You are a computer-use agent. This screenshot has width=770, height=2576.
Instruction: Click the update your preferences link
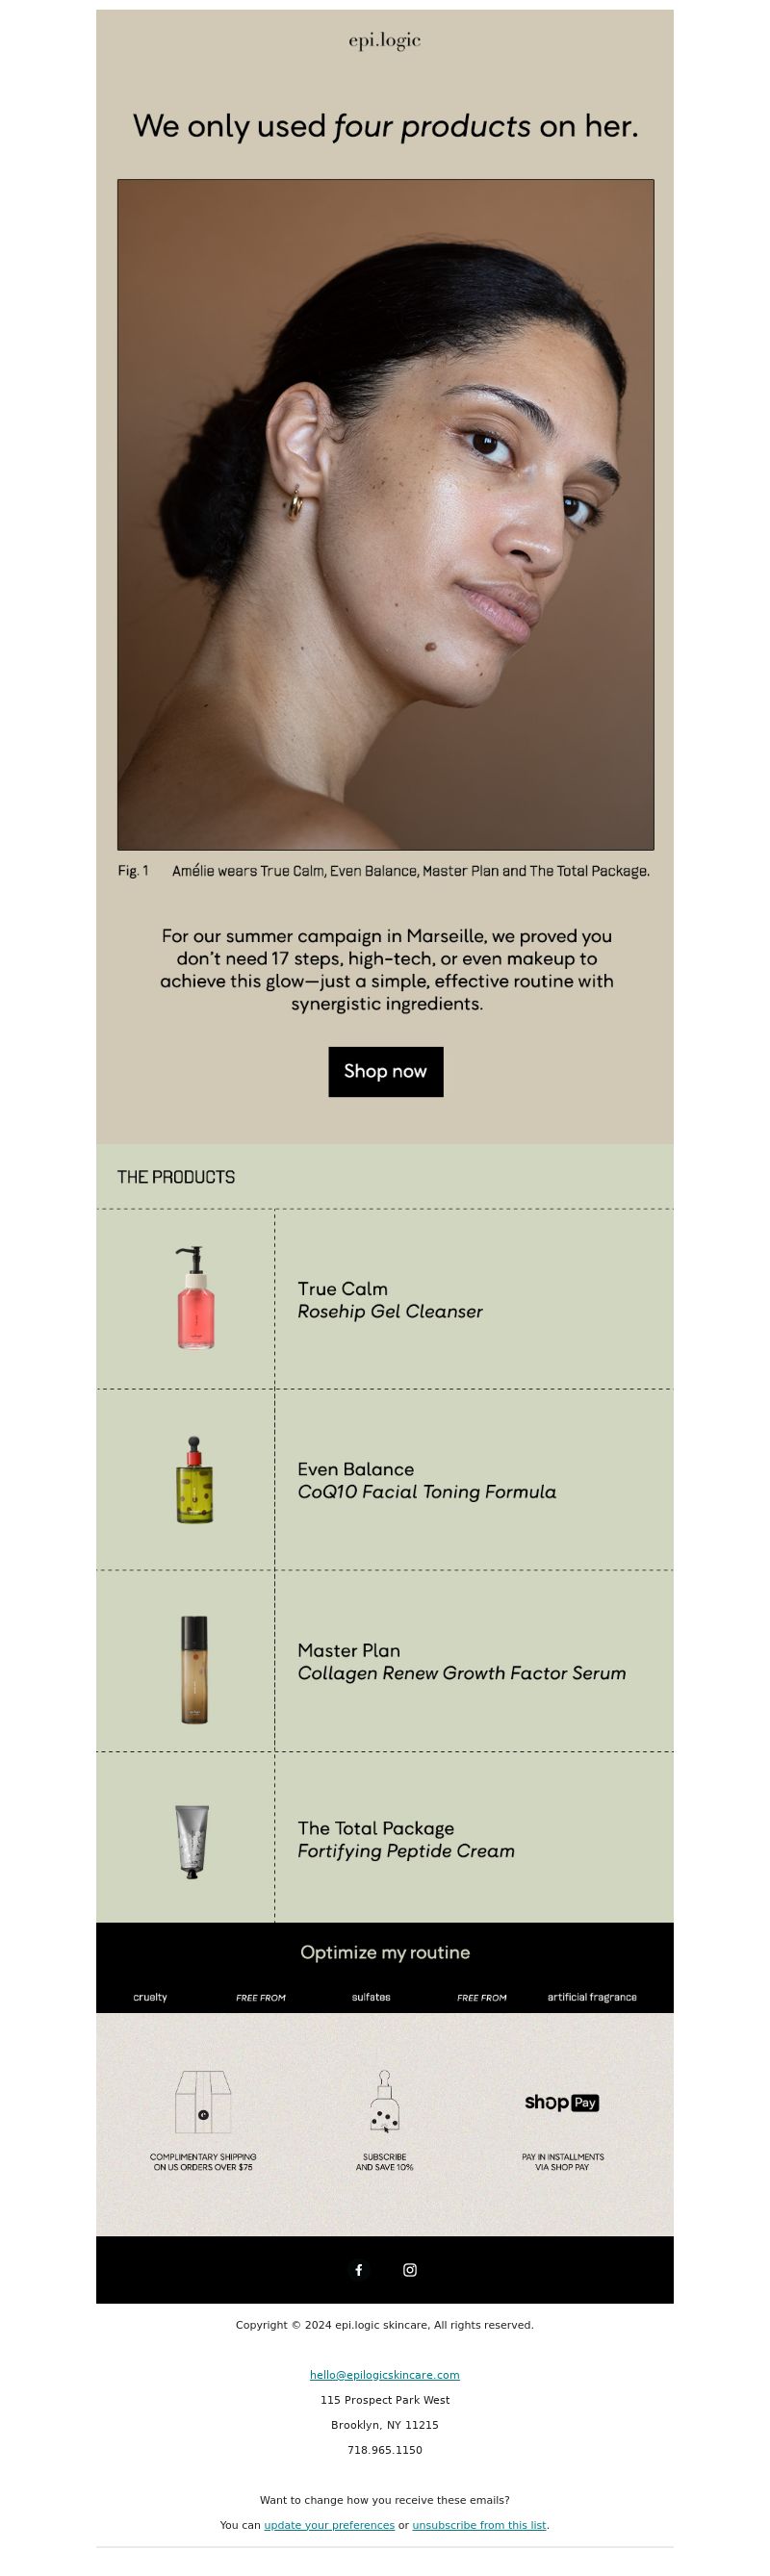pos(329,2525)
